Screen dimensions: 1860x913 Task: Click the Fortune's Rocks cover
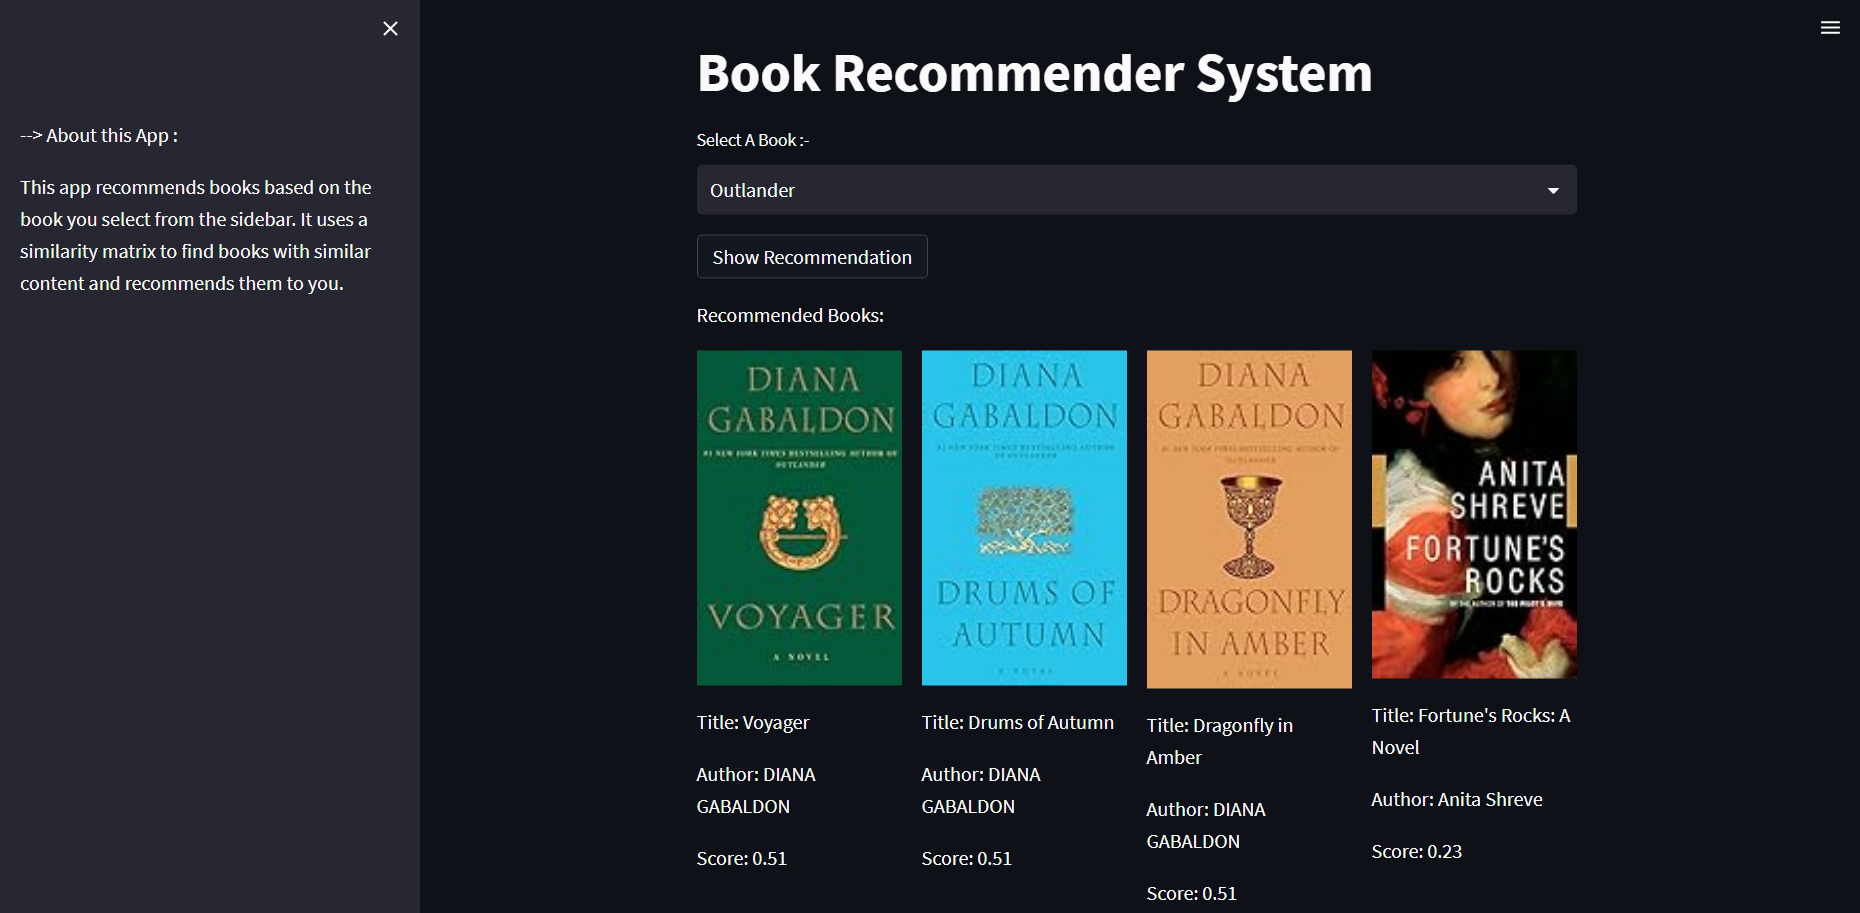1473,514
